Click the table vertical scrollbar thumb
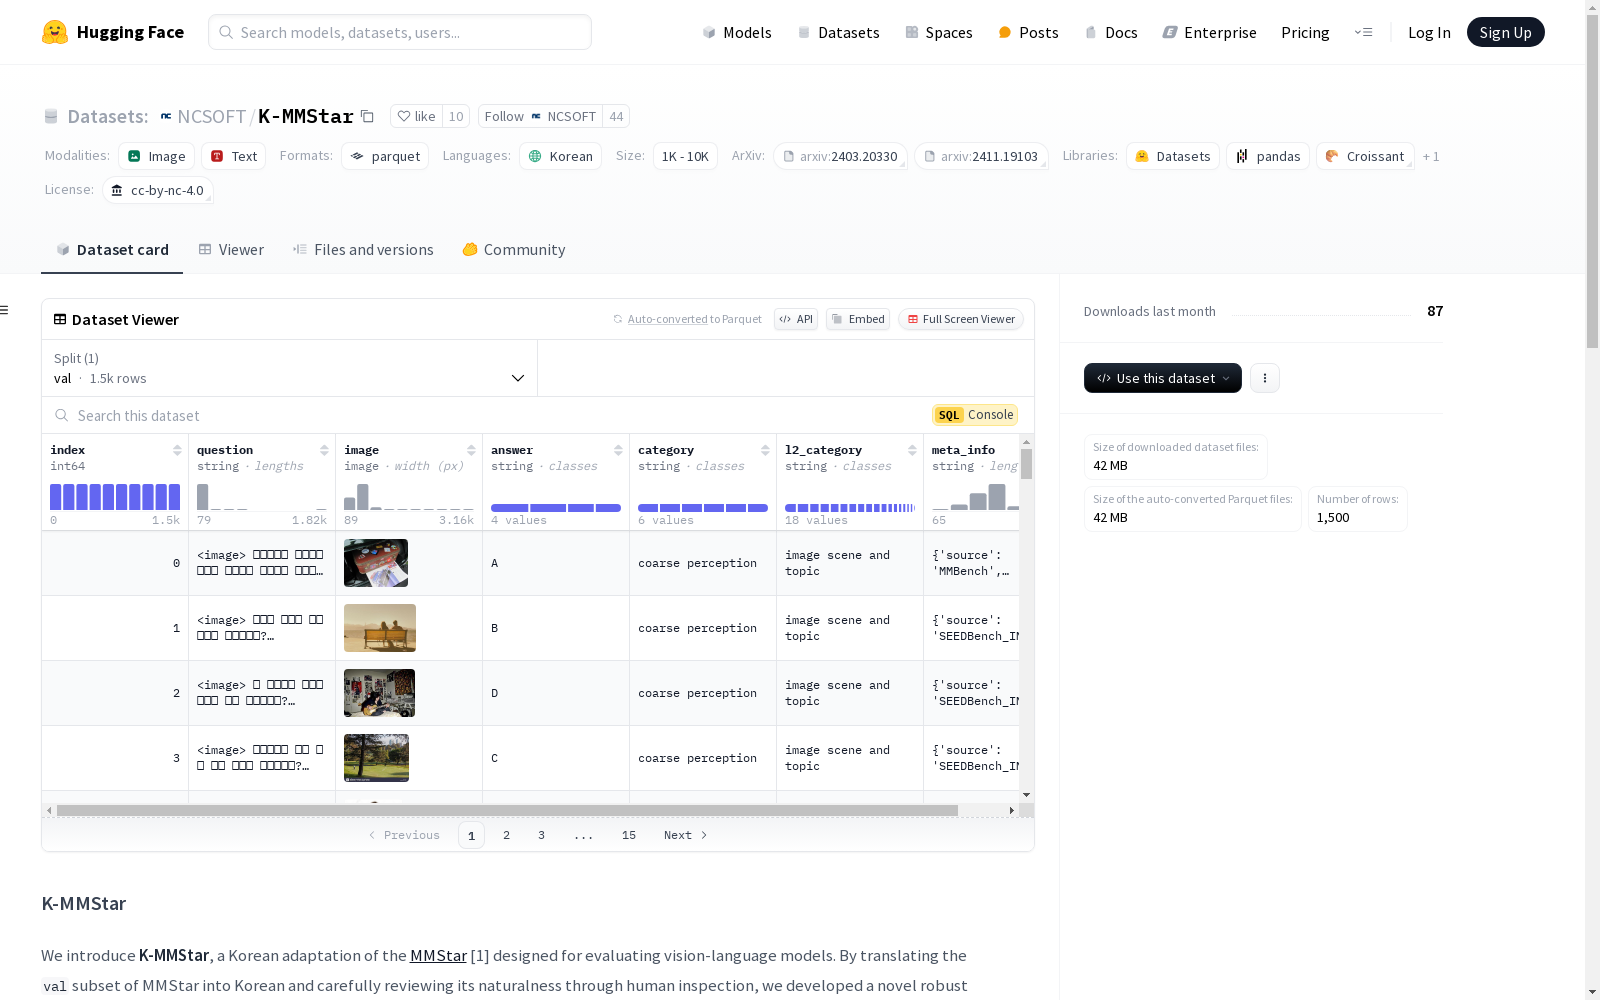This screenshot has height=1000, width=1600. pos(1026,463)
